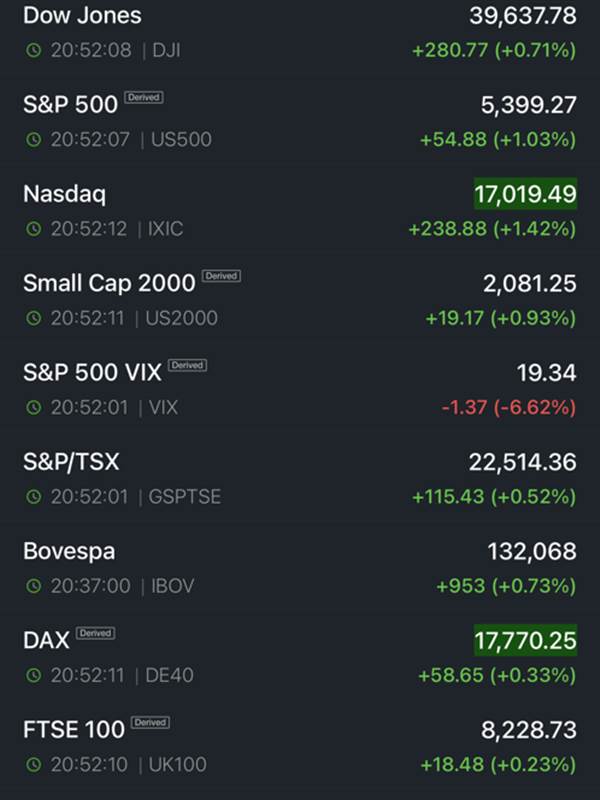Screen dimensions: 600x800
Task: Click the clock icon beside the S&P/TSX timestamp
Action: coord(34,496)
